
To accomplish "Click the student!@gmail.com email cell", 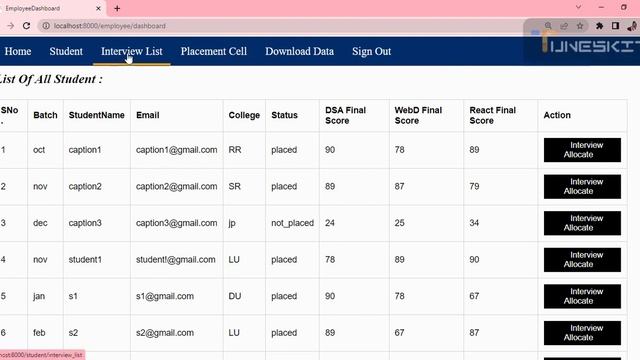I will (176, 260).
